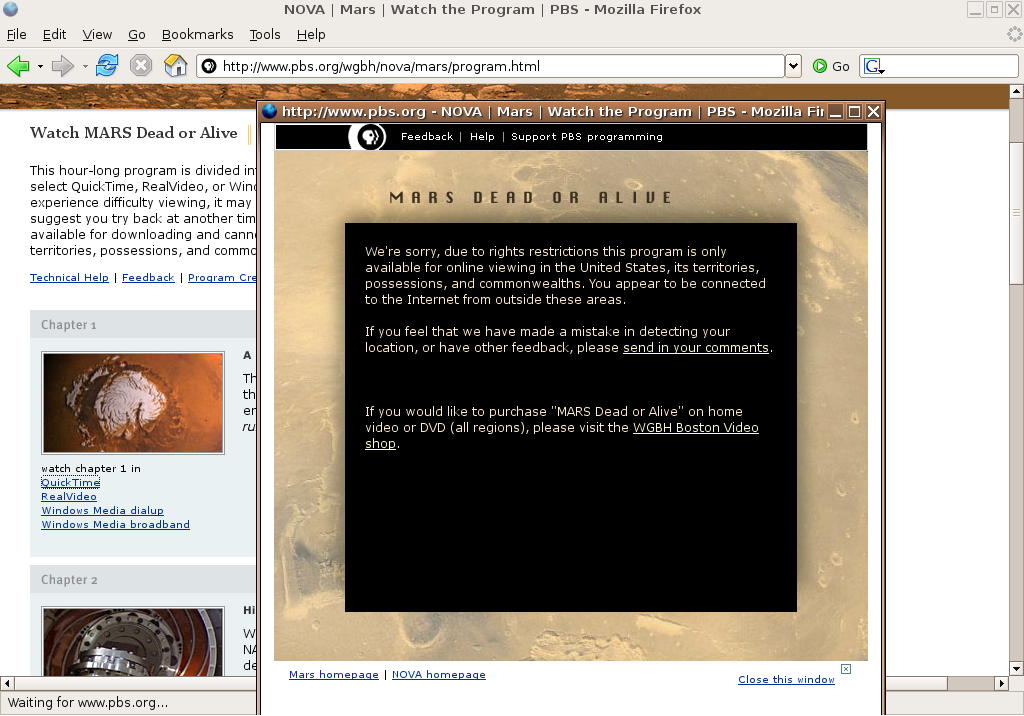Click the vertical scrollbar thumb
The width and height of the screenshot is (1024, 716).
pos(1016,212)
